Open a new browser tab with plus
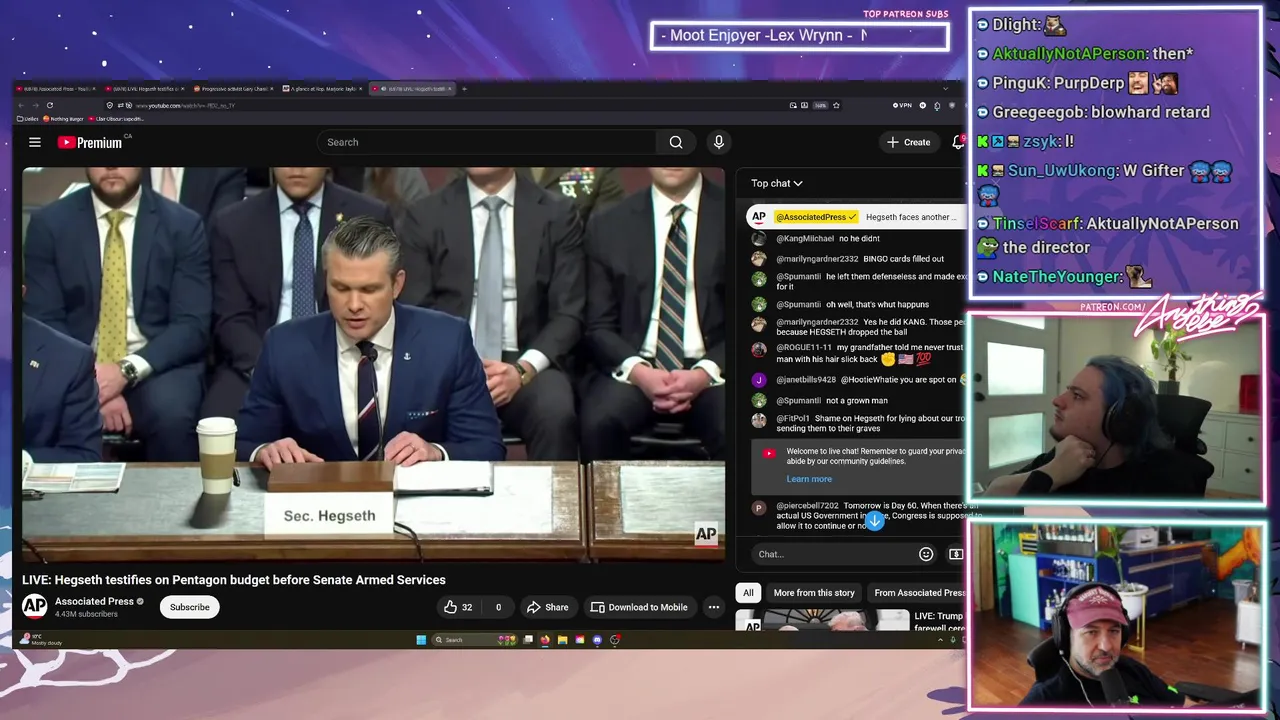 point(464,89)
